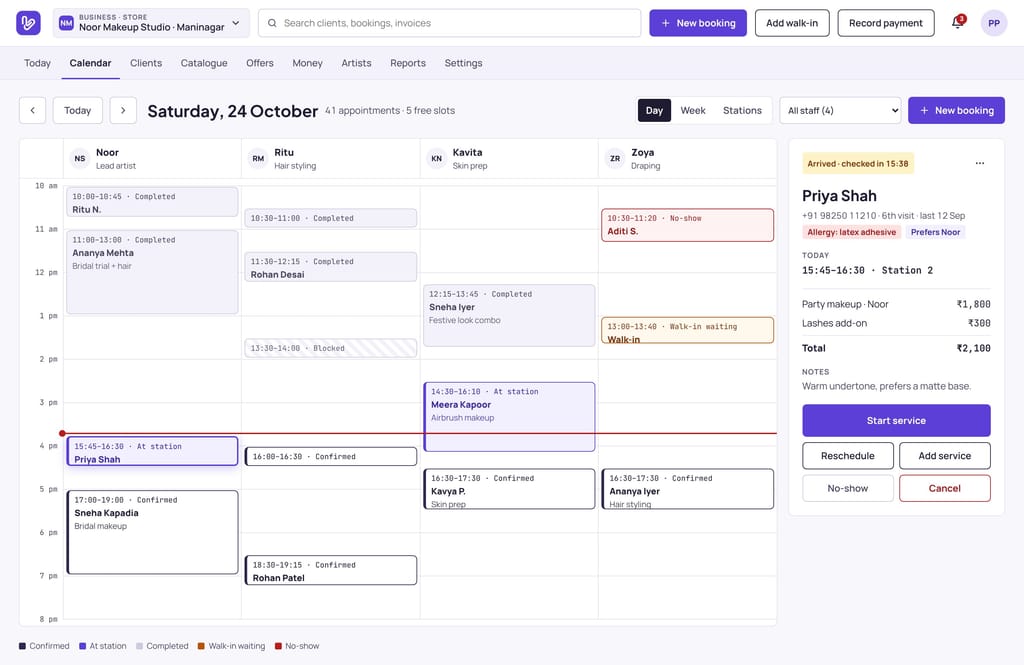Click the current-time marker dot on timeline
The image size is (1024, 665).
point(62,433)
